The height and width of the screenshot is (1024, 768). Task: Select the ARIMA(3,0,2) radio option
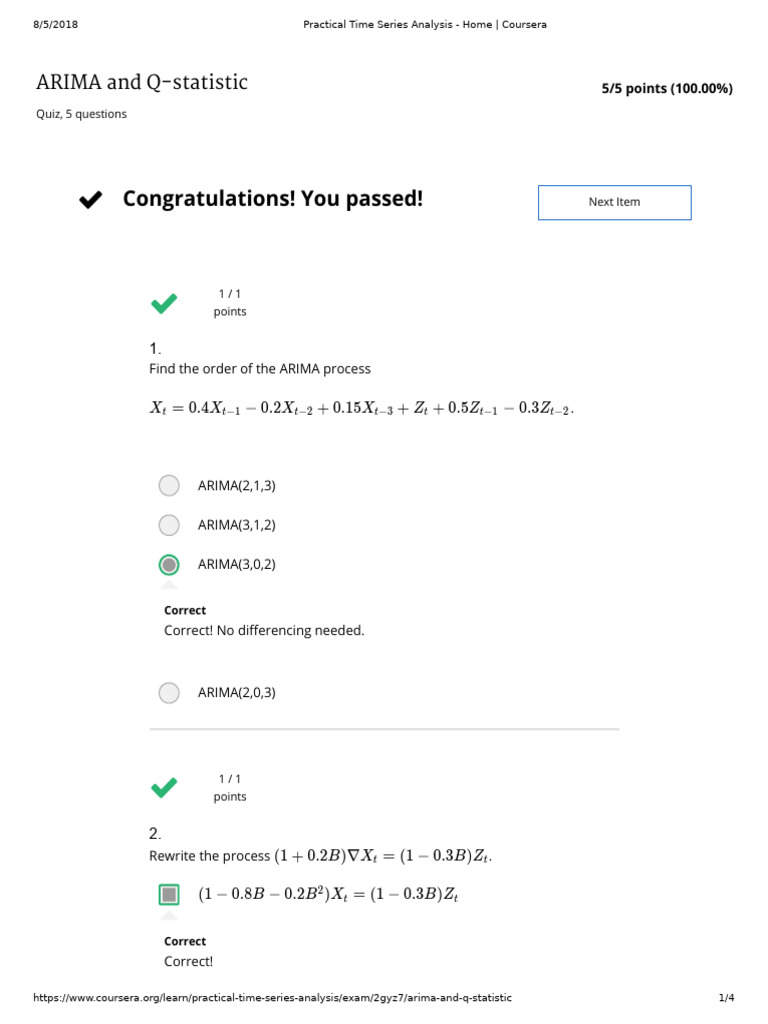pos(169,564)
